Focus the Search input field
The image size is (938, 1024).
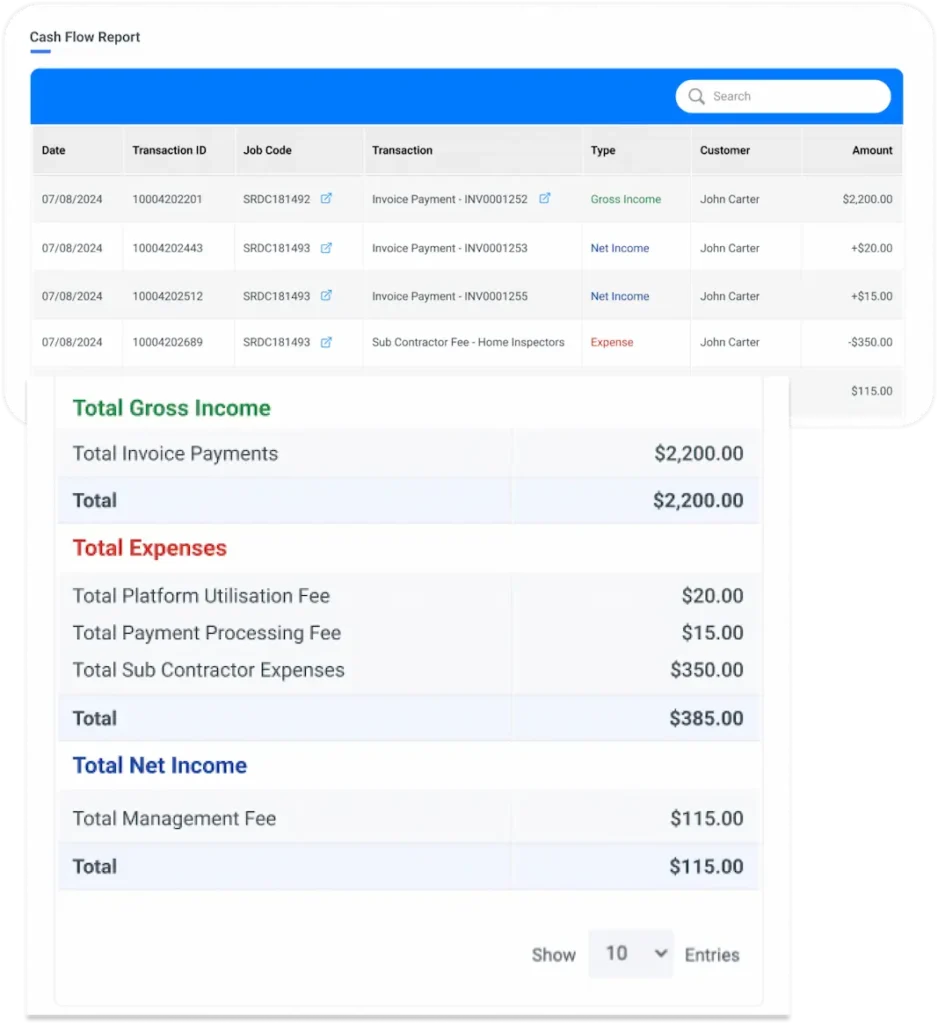pyautogui.click(x=783, y=97)
